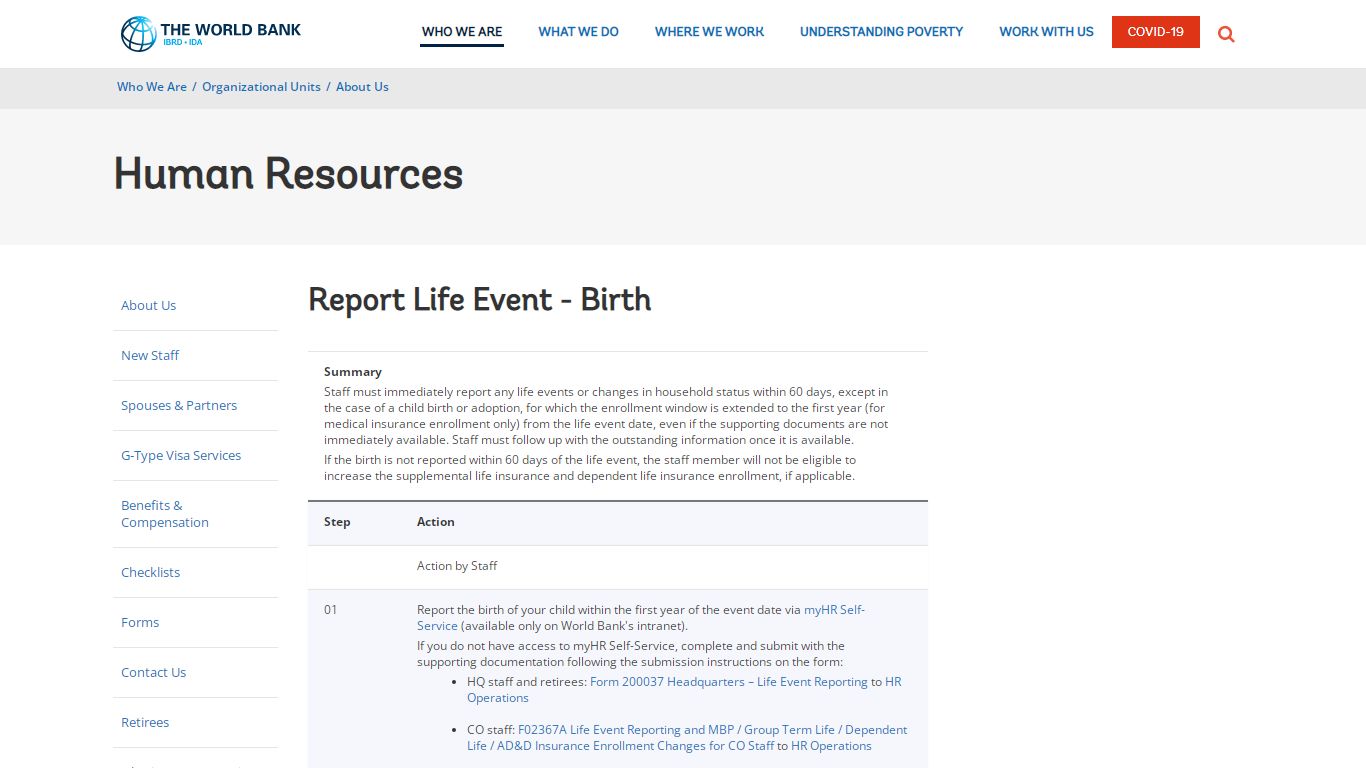
Task: Open Benefits & Compensation sidebar link
Action: pos(165,514)
